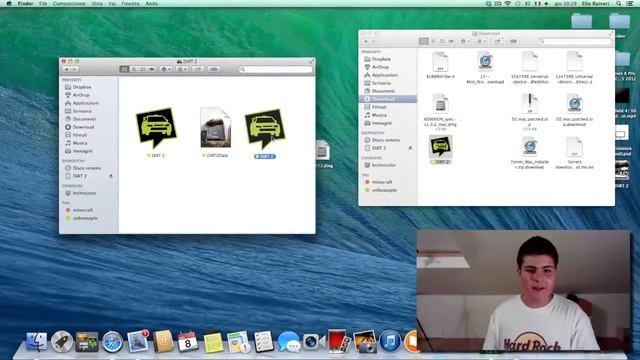Select Scrivania in DiRT 2 window sidebar

click(82, 111)
